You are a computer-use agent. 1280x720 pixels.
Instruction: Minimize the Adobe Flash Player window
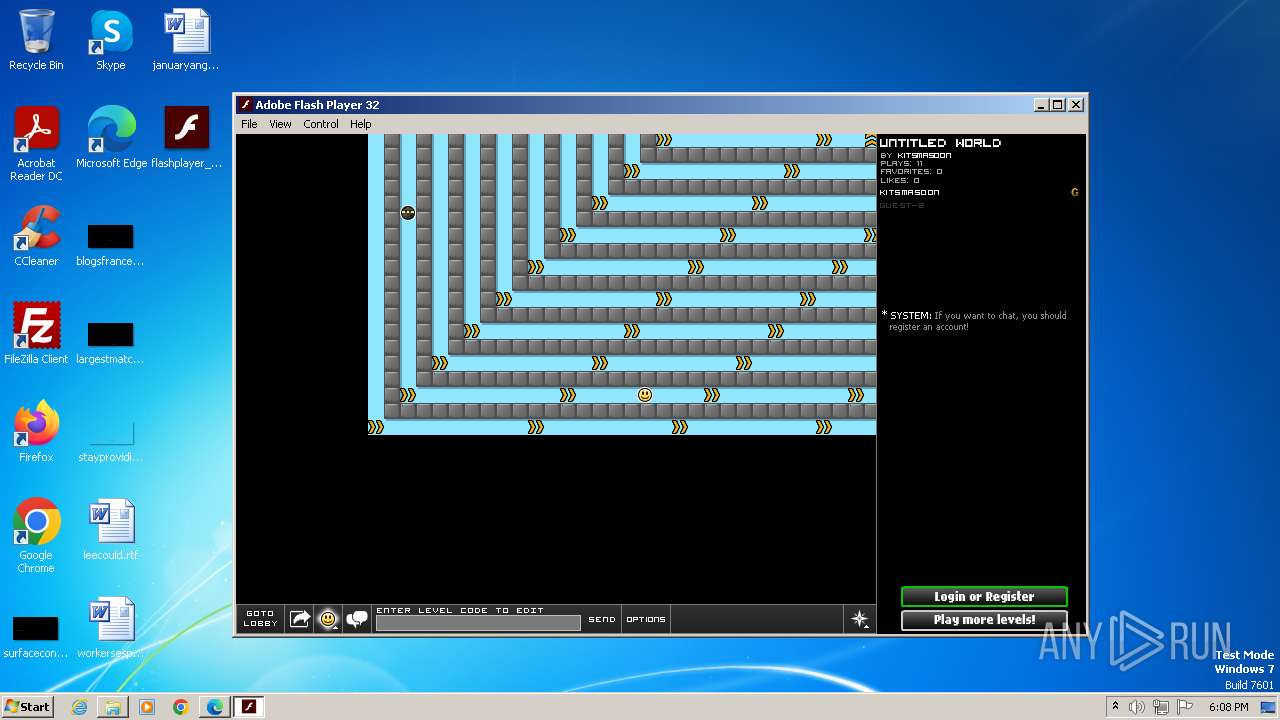click(1041, 105)
